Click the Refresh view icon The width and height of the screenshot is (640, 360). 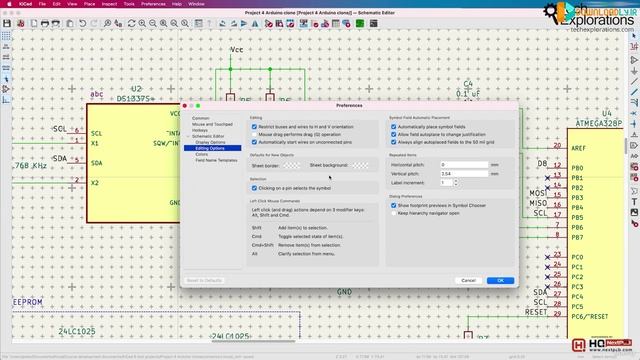(x=131, y=24)
